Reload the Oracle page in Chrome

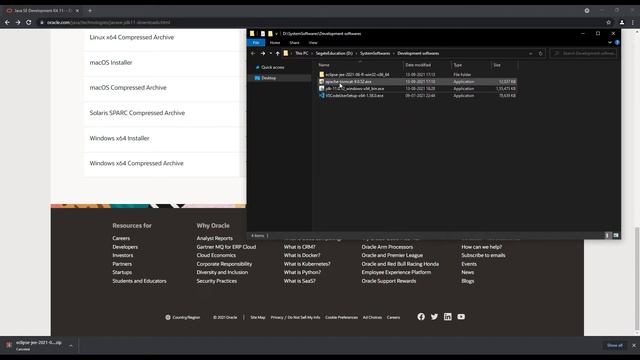(29, 22)
